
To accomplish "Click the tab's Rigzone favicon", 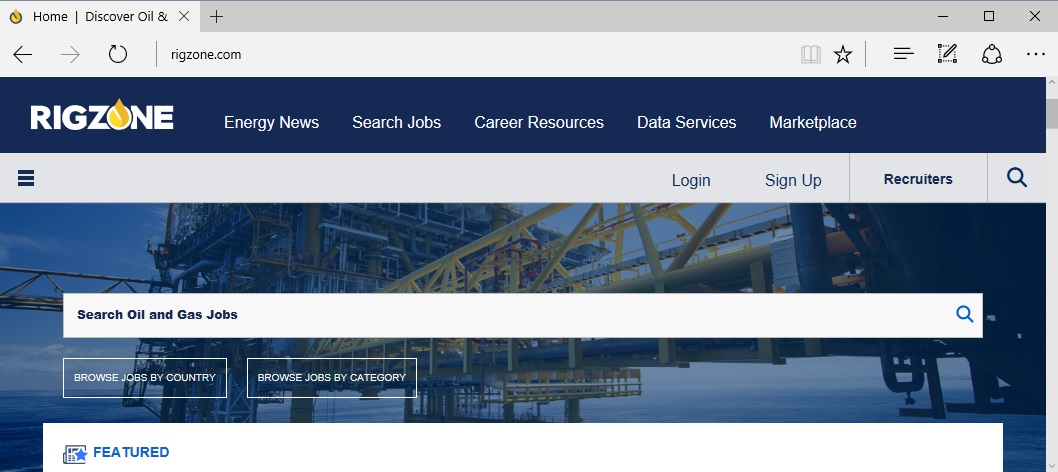I will (16, 16).
